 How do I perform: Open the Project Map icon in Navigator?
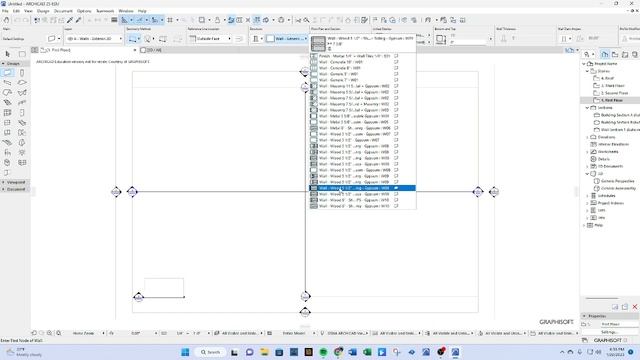[x=605, y=54]
